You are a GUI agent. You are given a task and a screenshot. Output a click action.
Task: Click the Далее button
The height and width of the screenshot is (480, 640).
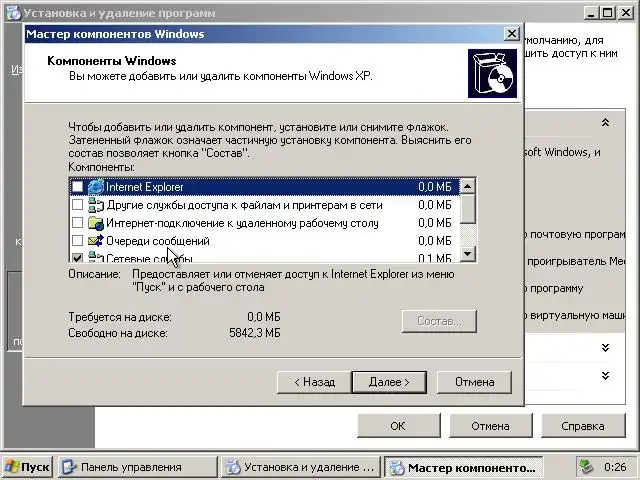389,382
